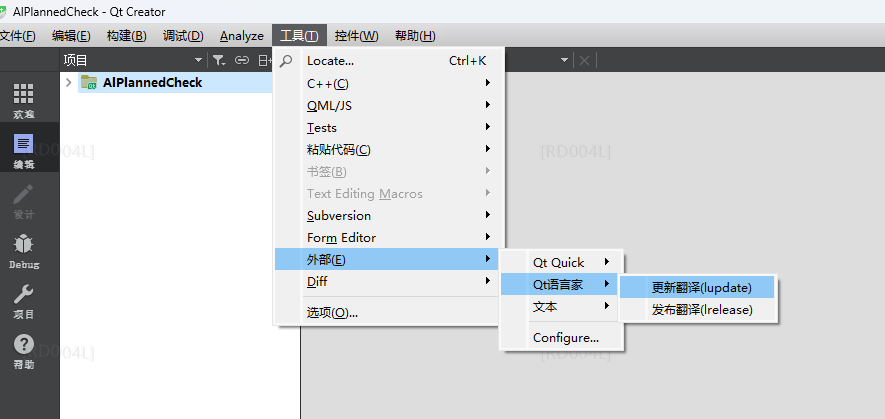Switch to Debug mode
The height and width of the screenshot is (419, 885).
click(24, 251)
